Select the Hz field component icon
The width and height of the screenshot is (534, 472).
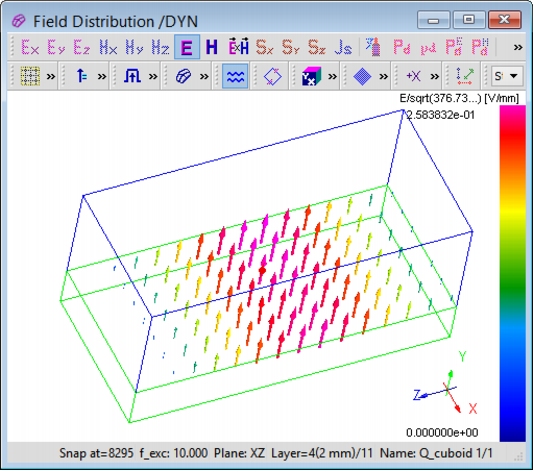[x=160, y=47]
